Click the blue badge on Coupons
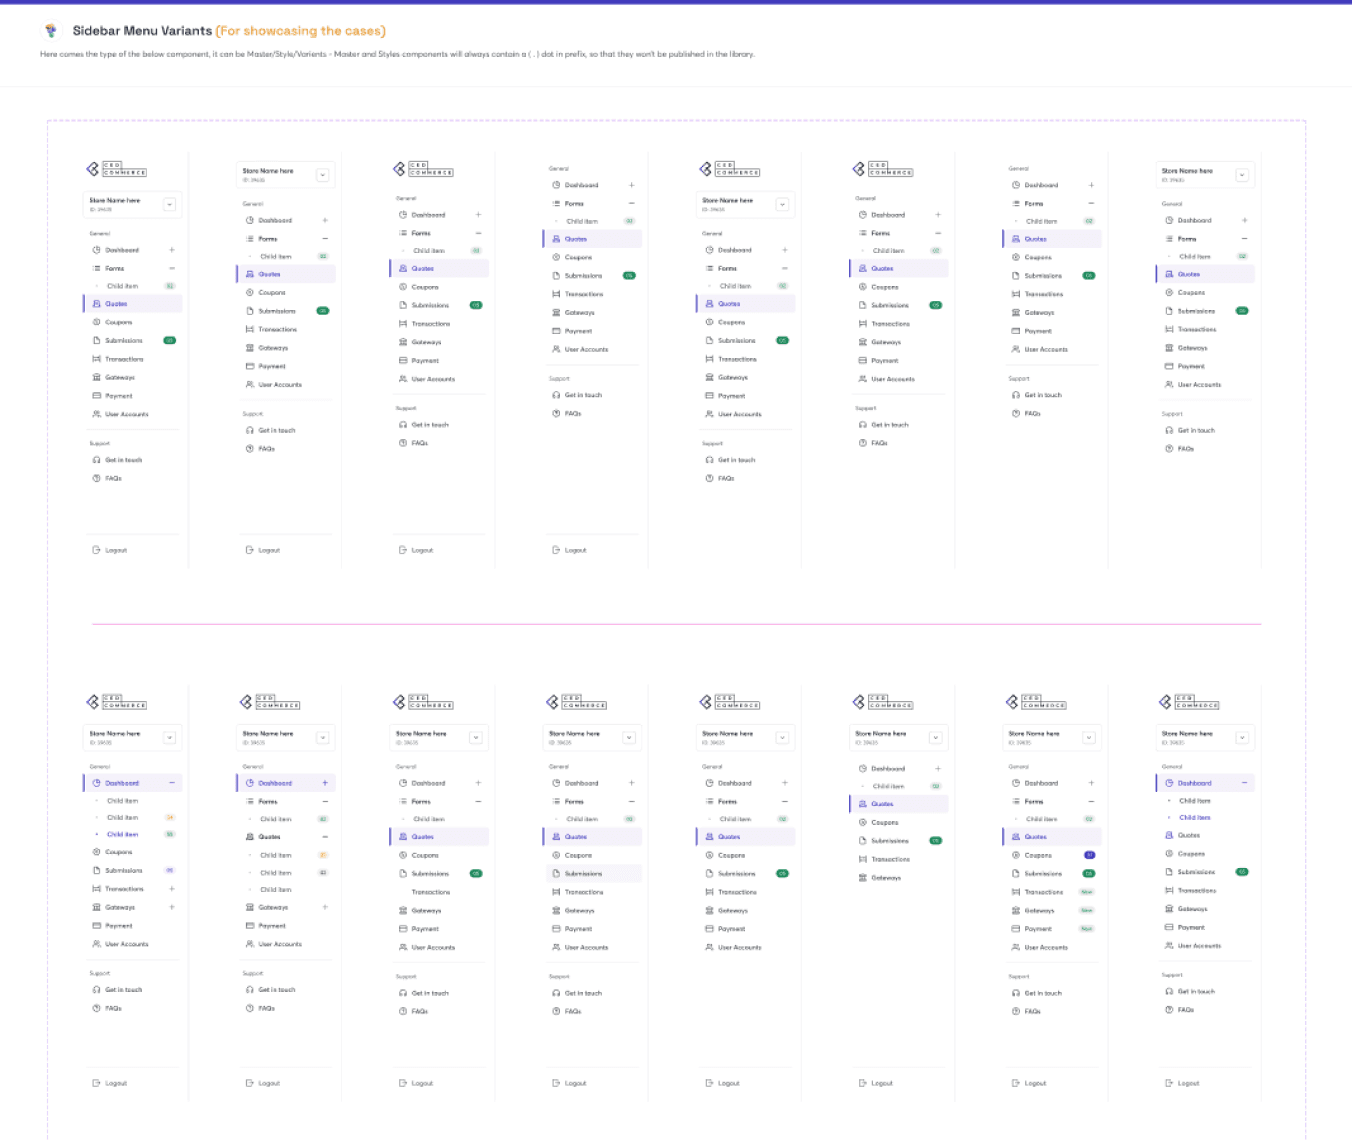This screenshot has height=1140, width=1352. pyautogui.click(x=1089, y=855)
